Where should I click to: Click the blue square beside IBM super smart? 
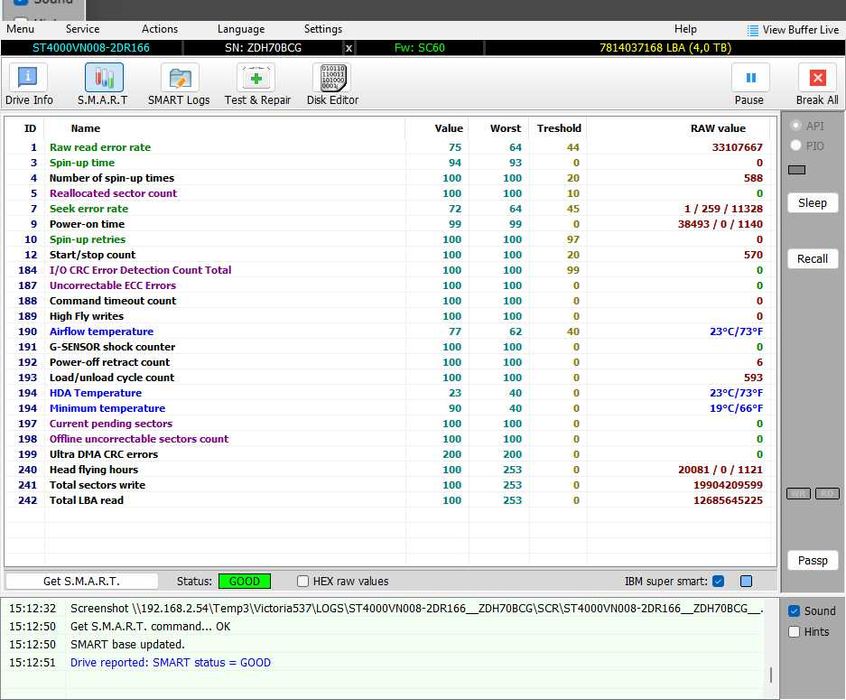coord(746,581)
